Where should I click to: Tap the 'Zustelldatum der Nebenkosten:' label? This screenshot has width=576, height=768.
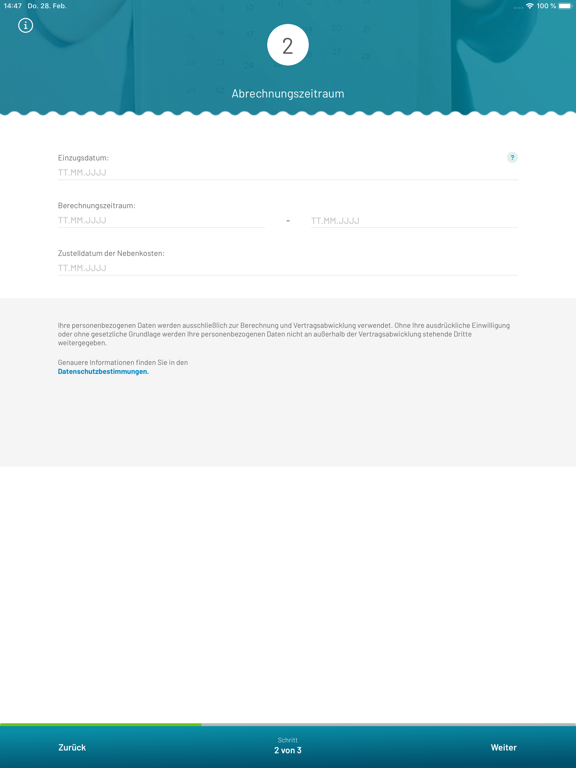pos(111,253)
